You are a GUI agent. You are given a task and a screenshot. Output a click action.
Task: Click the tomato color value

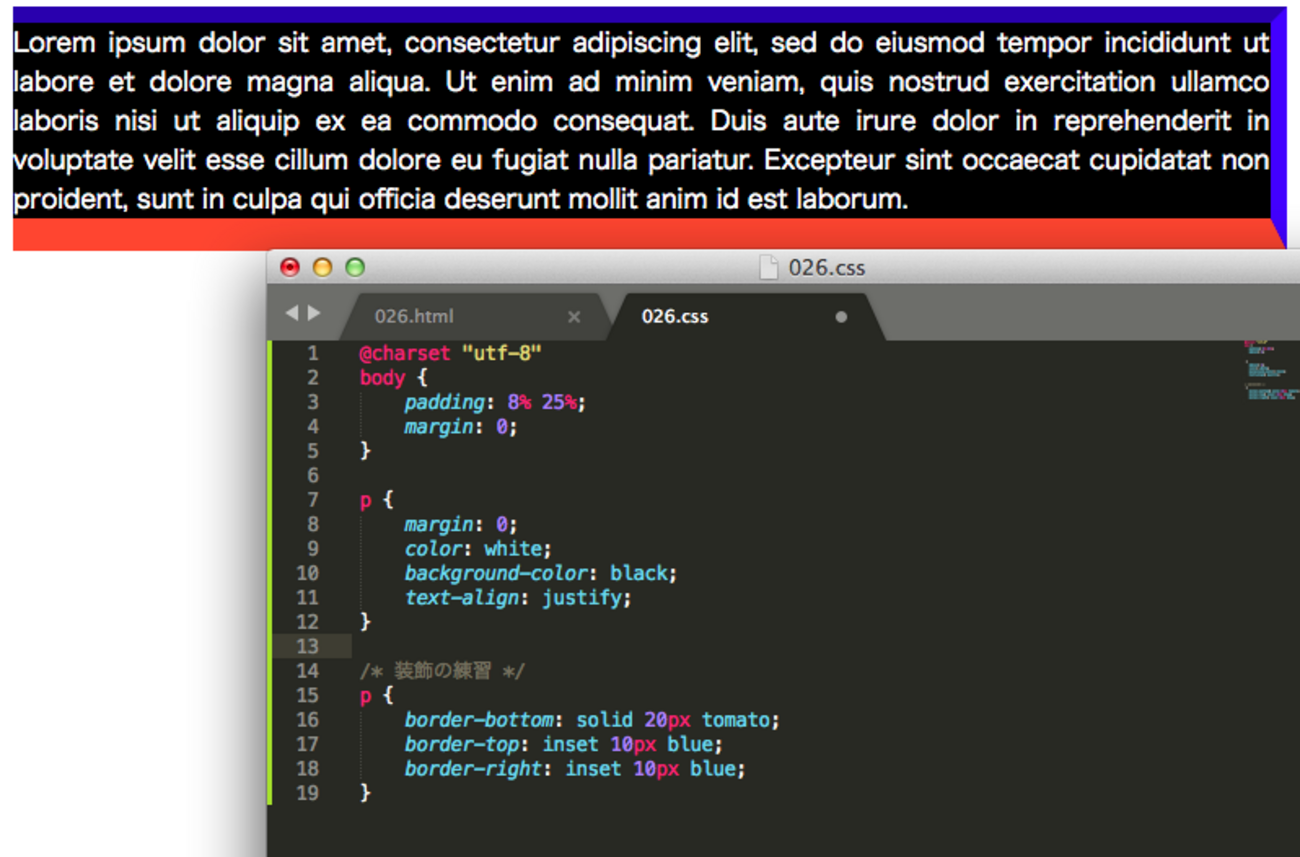click(x=735, y=720)
